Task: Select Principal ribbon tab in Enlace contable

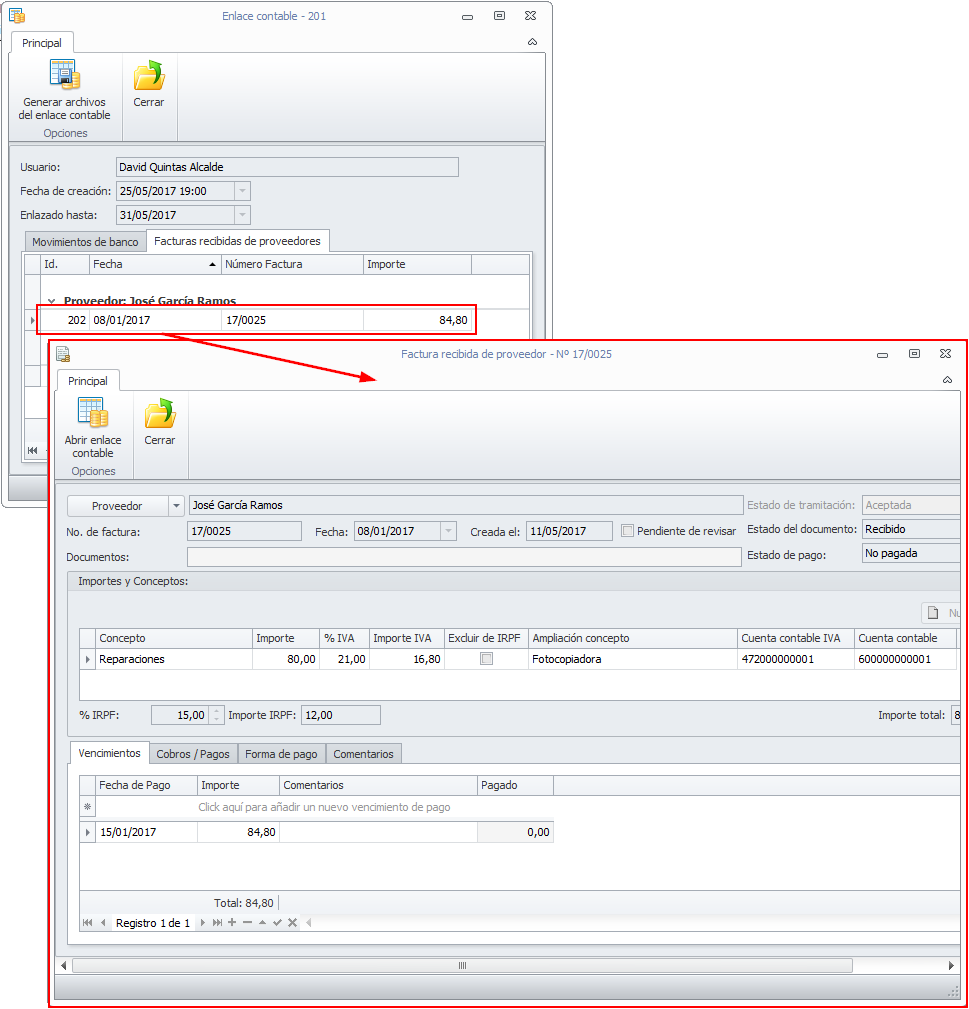Action: point(42,43)
